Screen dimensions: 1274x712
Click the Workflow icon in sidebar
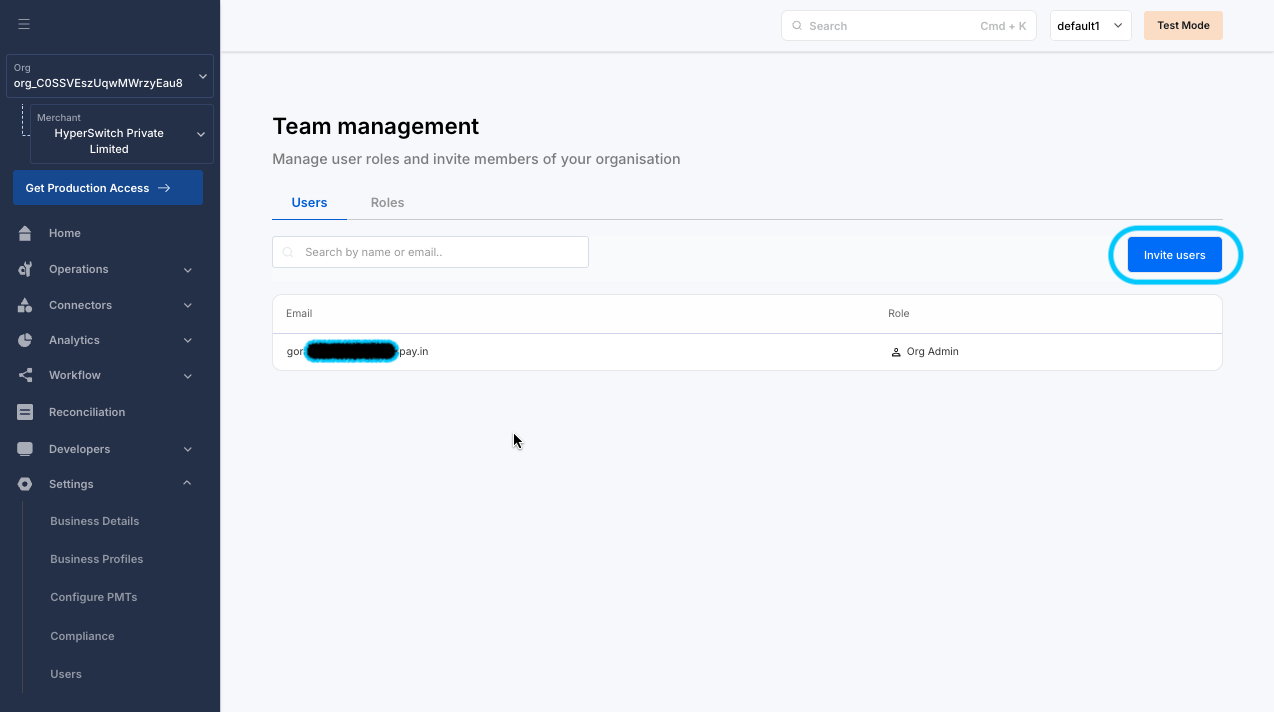[x=26, y=375]
